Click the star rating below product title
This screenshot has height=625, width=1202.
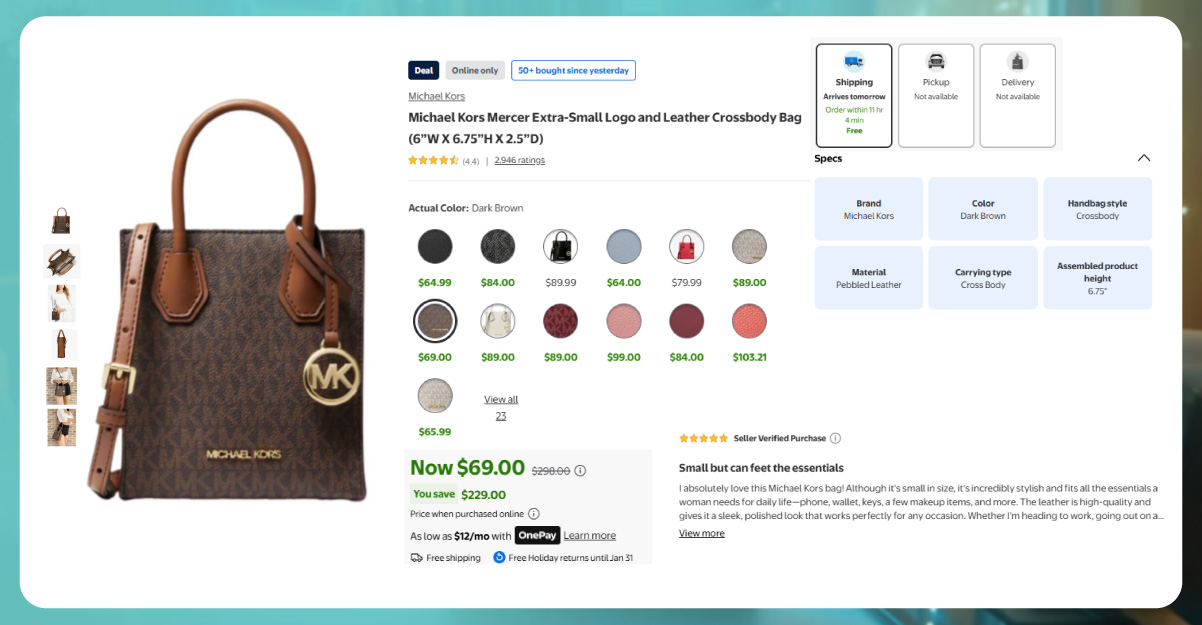coord(433,160)
